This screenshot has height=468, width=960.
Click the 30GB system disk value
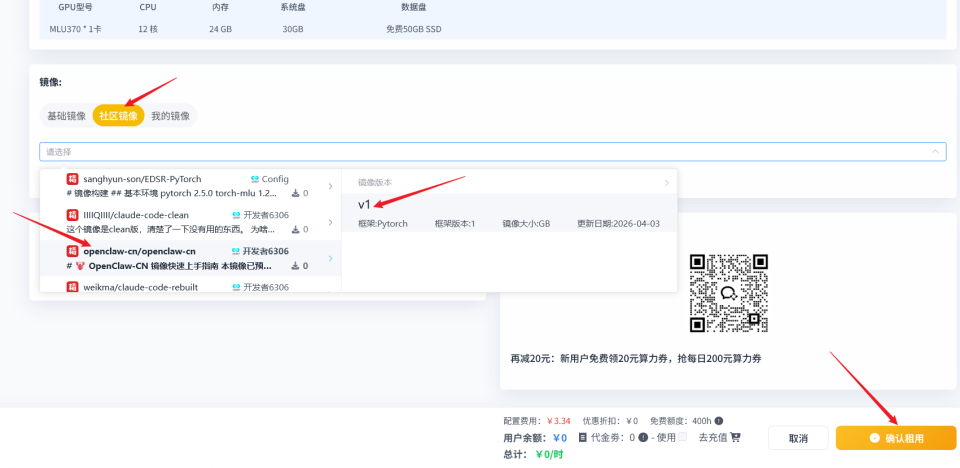(x=293, y=29)
